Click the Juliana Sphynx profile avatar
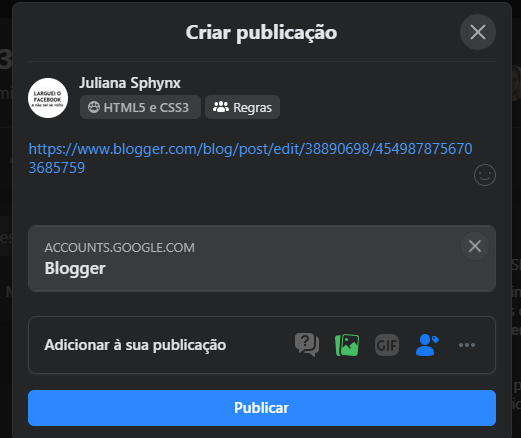This screenshot has width=521, height=438. click(48, 98)
